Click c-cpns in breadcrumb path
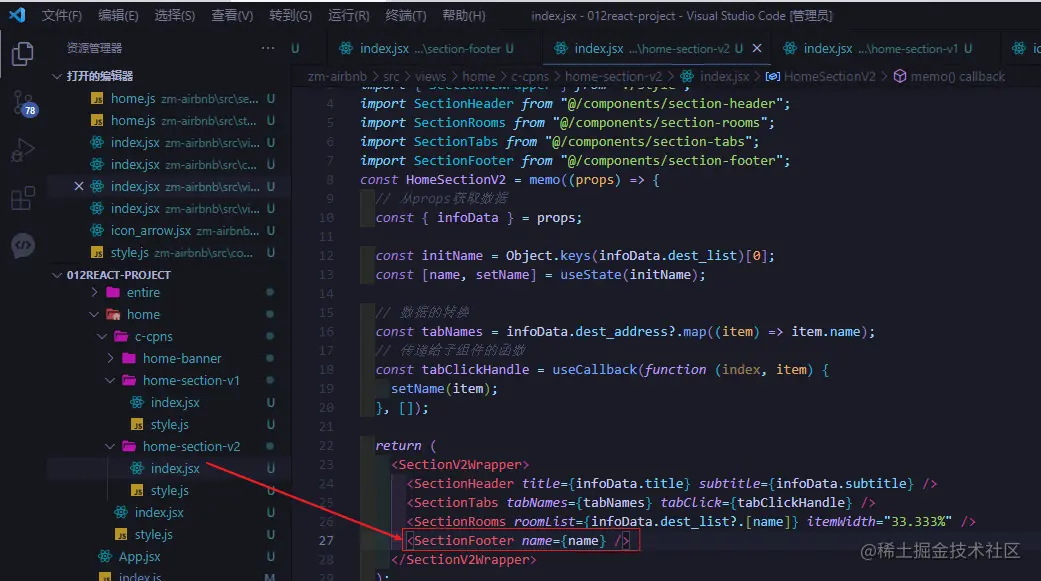 click(x=530, y=77)
